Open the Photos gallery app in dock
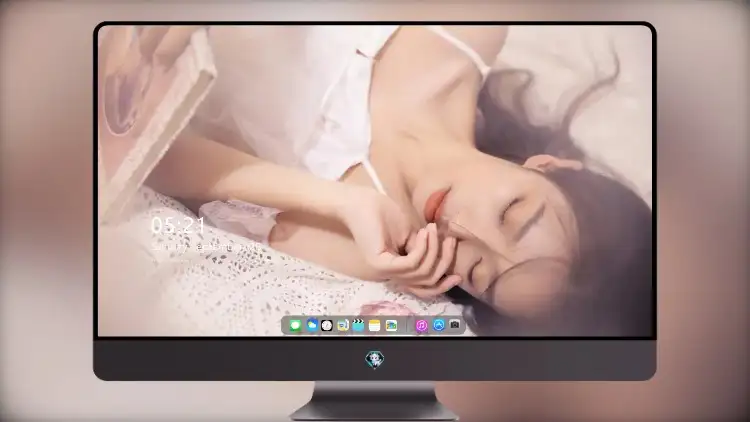This screenshot has height=422, width=750. [x=391, y=326]
